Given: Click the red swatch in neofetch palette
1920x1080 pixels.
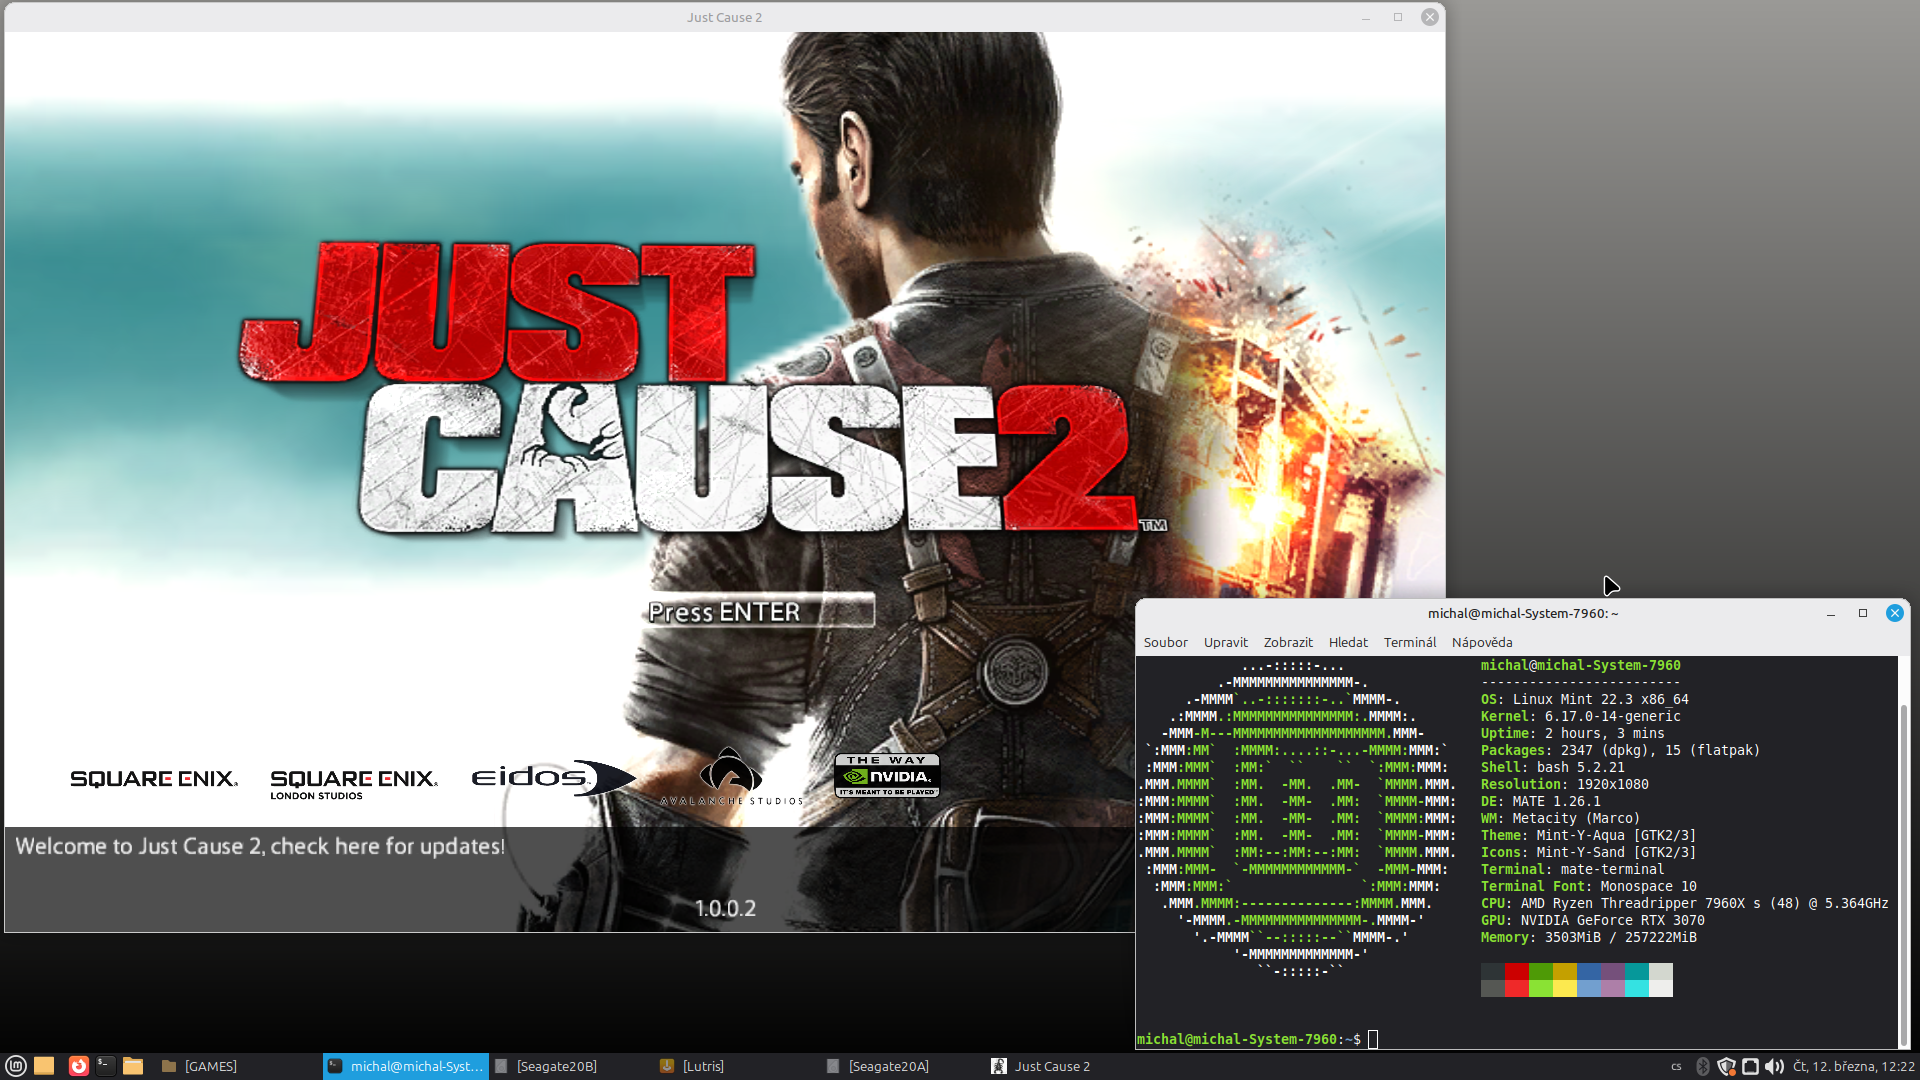Looking at the screenshot, I should point(1516,971).
